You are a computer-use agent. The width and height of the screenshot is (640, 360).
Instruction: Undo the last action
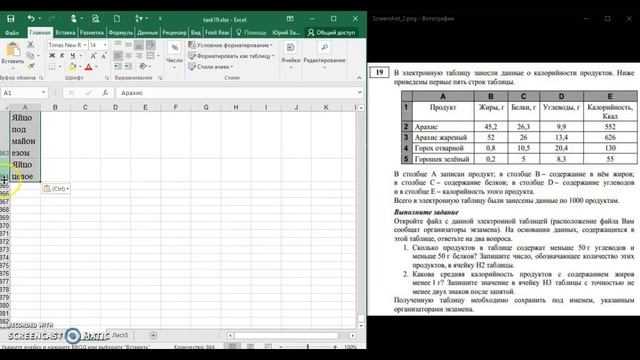(31, 19)
